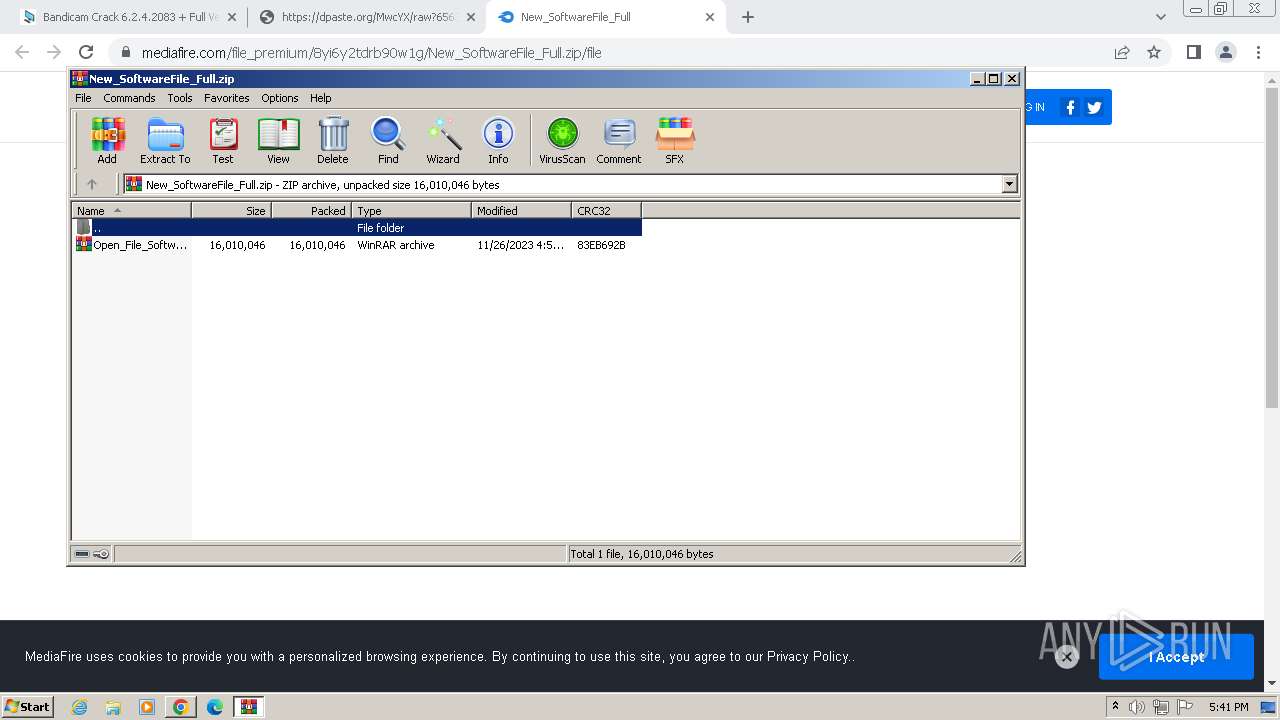Open the Windows Start menu
This screenshot has width=1280, height=720.
pos(27,706)
